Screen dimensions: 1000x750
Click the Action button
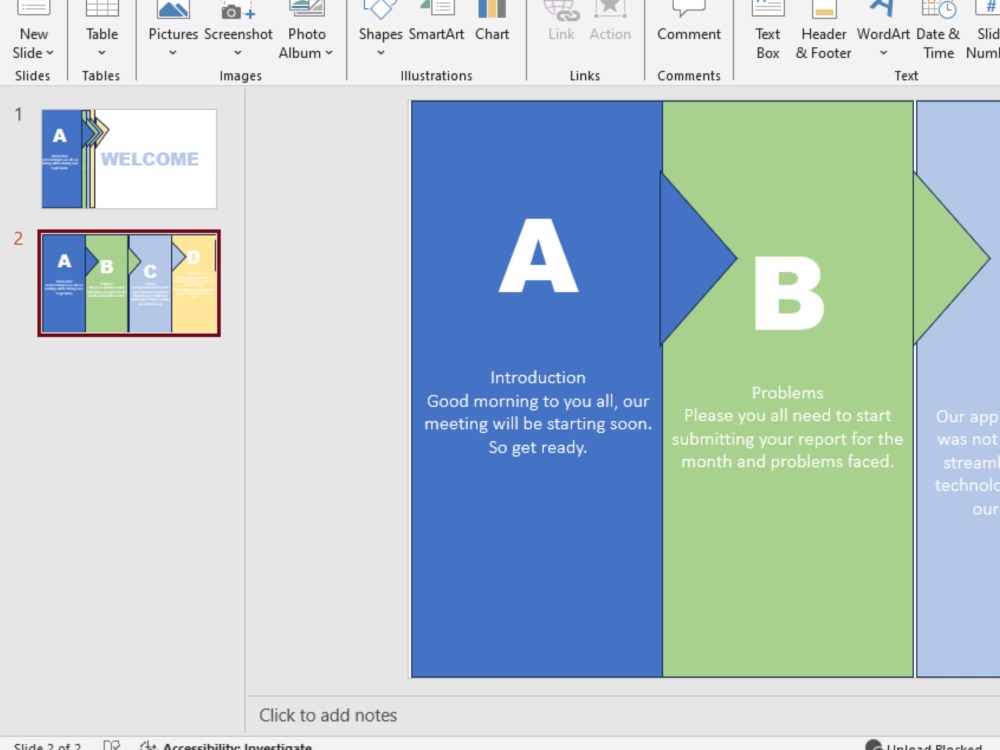coord(610,24)
